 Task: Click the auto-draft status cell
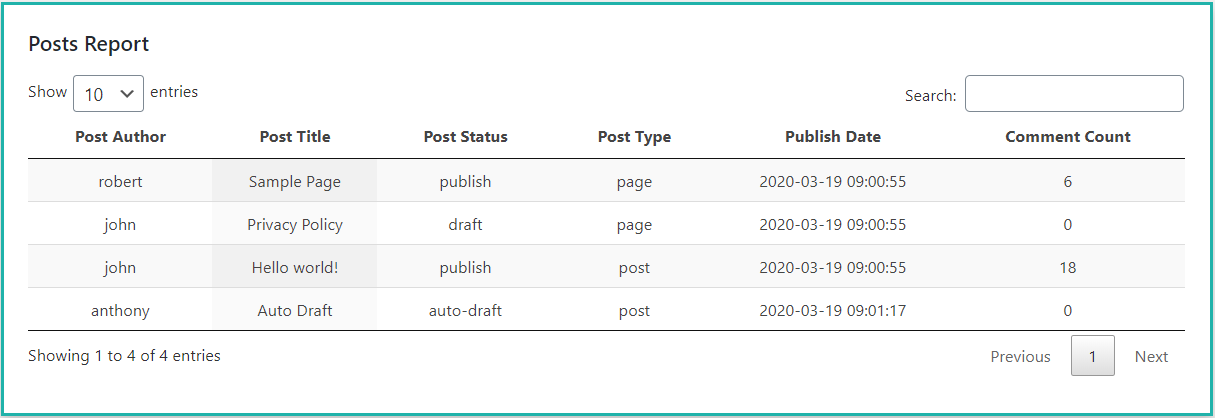[465, 310]
